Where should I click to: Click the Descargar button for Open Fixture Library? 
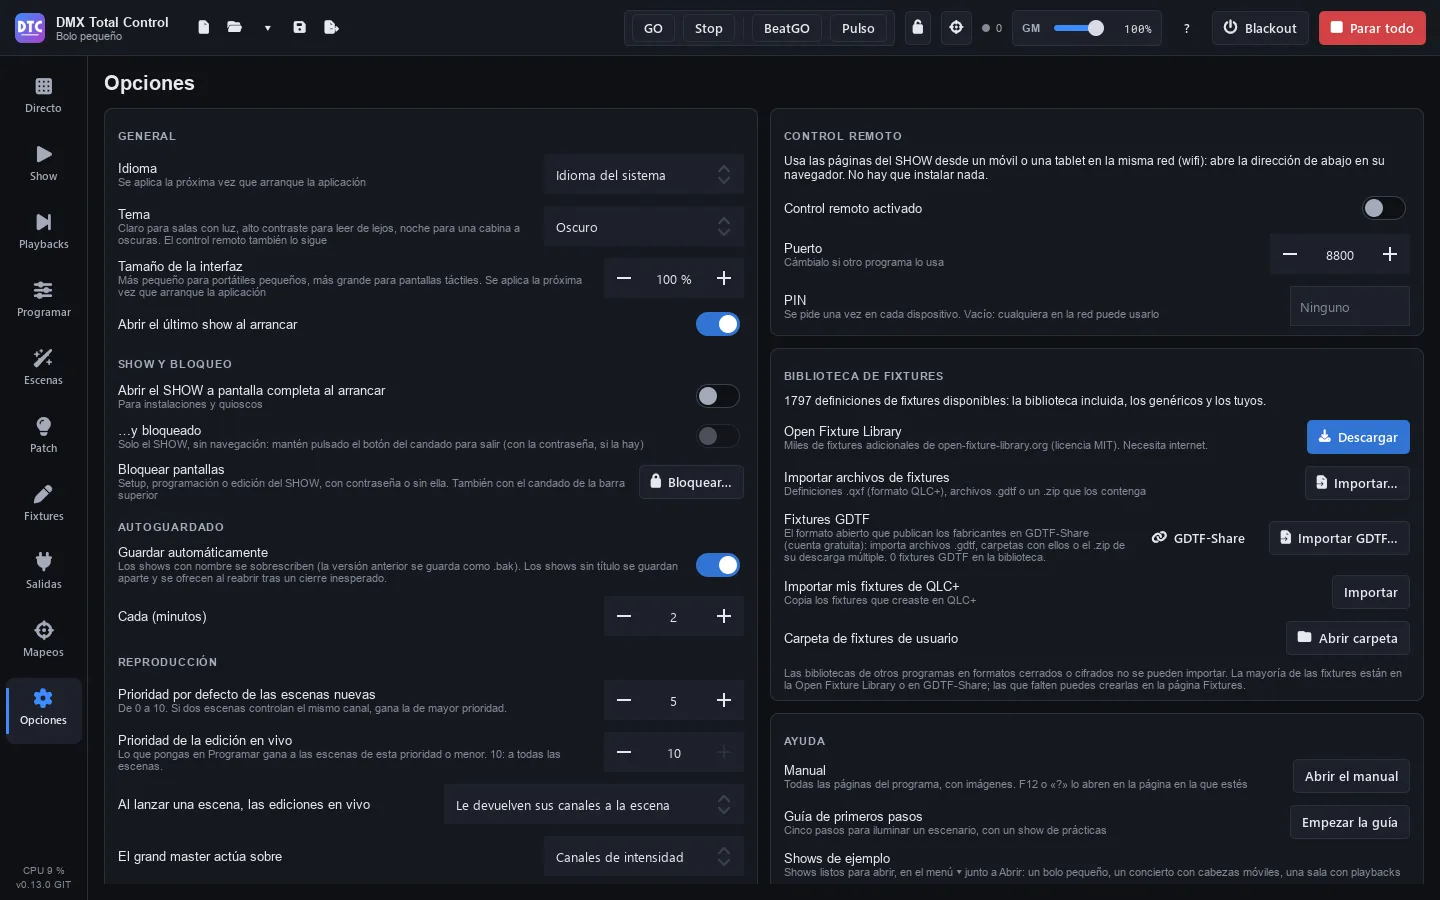coord(1358,437)
